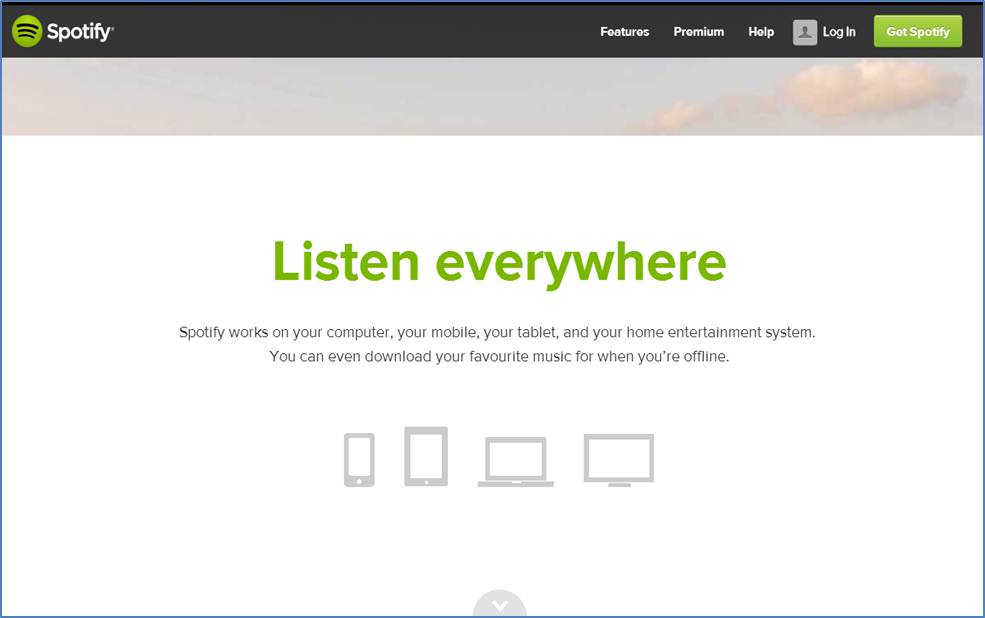The image size is (985, 618).
Task: Open the Features menu item
Action: click(x=624, y=32)
